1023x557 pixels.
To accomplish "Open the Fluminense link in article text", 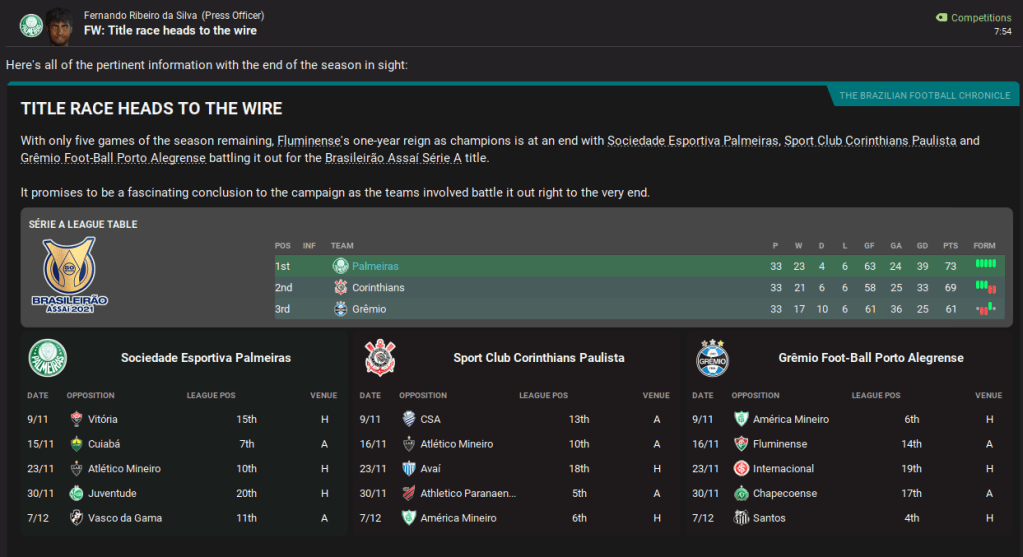I will click(310, 141).
